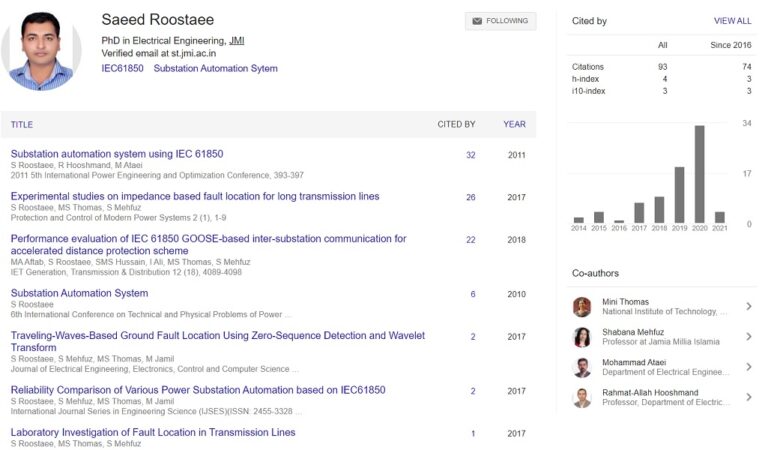The height and width of the screenshot is (450, 768).
Task: Expand the chevron next to Shabana Mehfuz
Action: pyautogui.click(x=748, y=337)
